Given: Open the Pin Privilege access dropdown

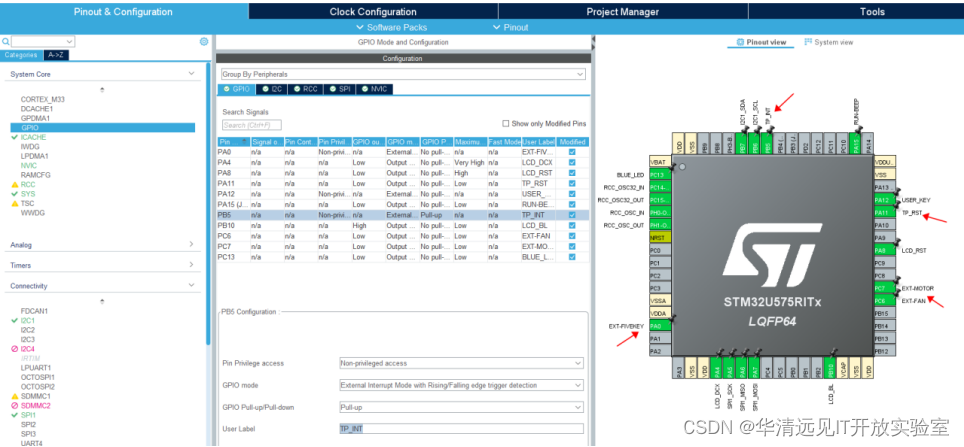Looking at the screenshot, I should pos(461,363).
